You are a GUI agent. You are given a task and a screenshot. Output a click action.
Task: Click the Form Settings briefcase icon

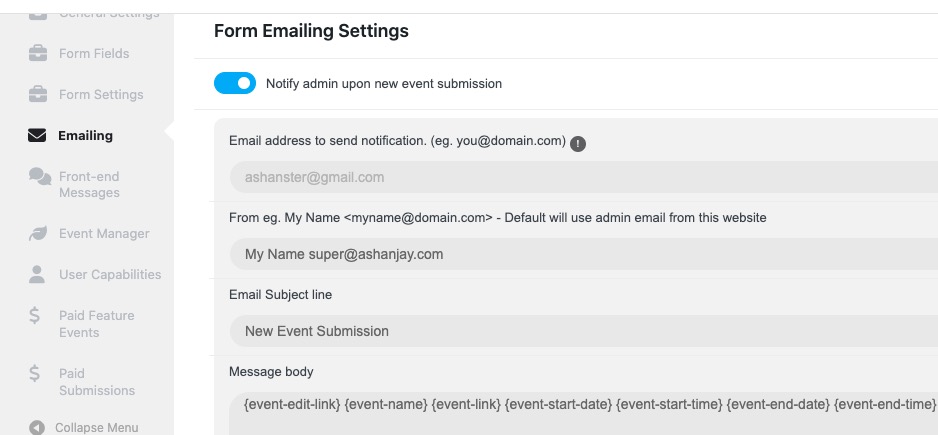coord(38,95)
